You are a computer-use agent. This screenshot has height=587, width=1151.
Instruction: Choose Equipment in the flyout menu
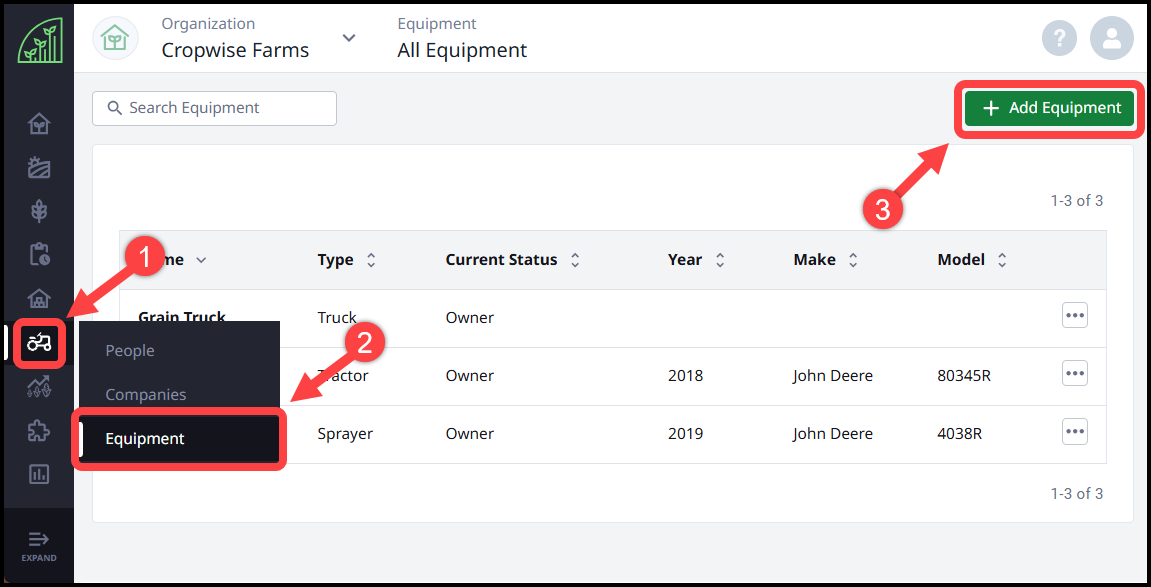[x=145, y=439]
